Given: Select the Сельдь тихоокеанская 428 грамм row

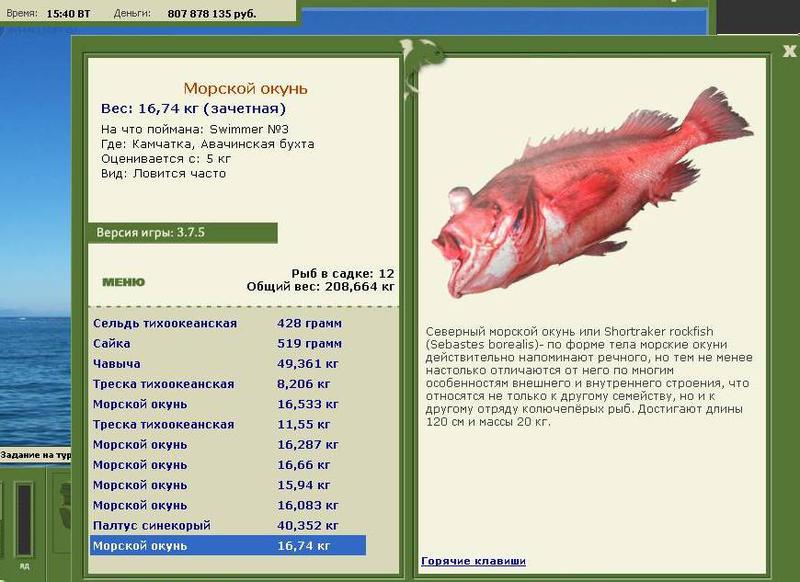Looking at the screenshot, I should (228, 323).
